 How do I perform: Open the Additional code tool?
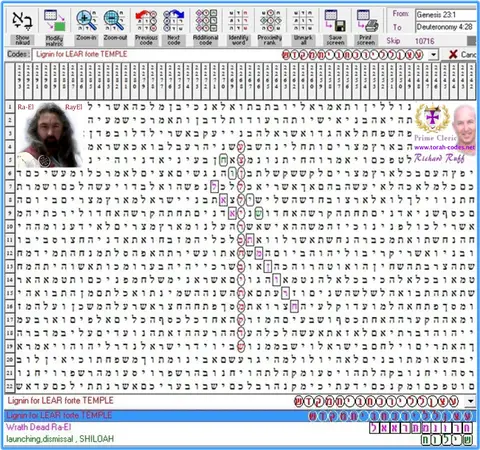[206, 21]
